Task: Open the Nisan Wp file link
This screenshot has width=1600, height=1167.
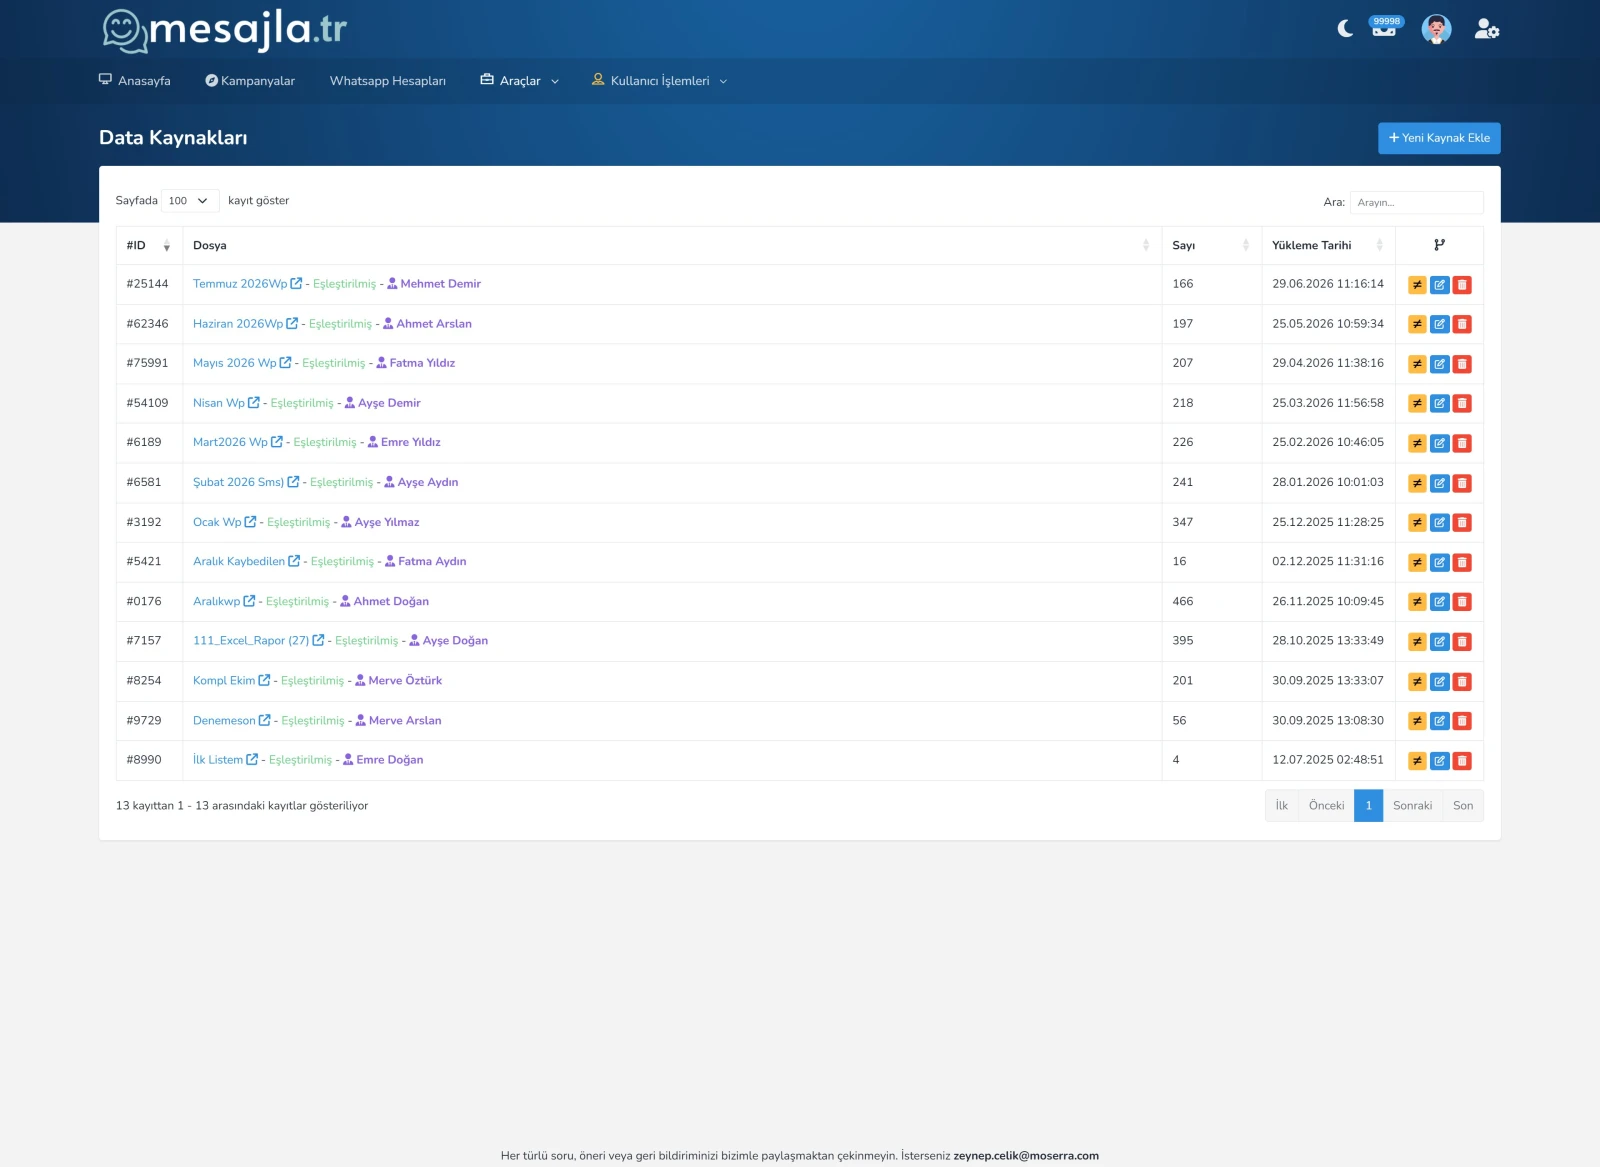Action: pos(218,403)
